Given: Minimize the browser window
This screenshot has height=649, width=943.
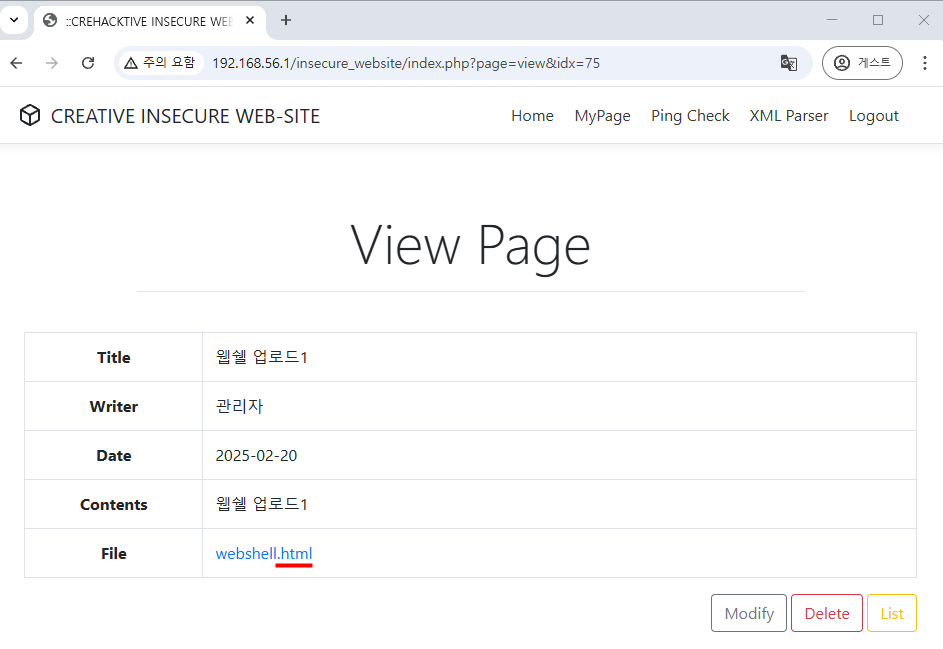Looking at the screenshot, I should pos(832,20).
